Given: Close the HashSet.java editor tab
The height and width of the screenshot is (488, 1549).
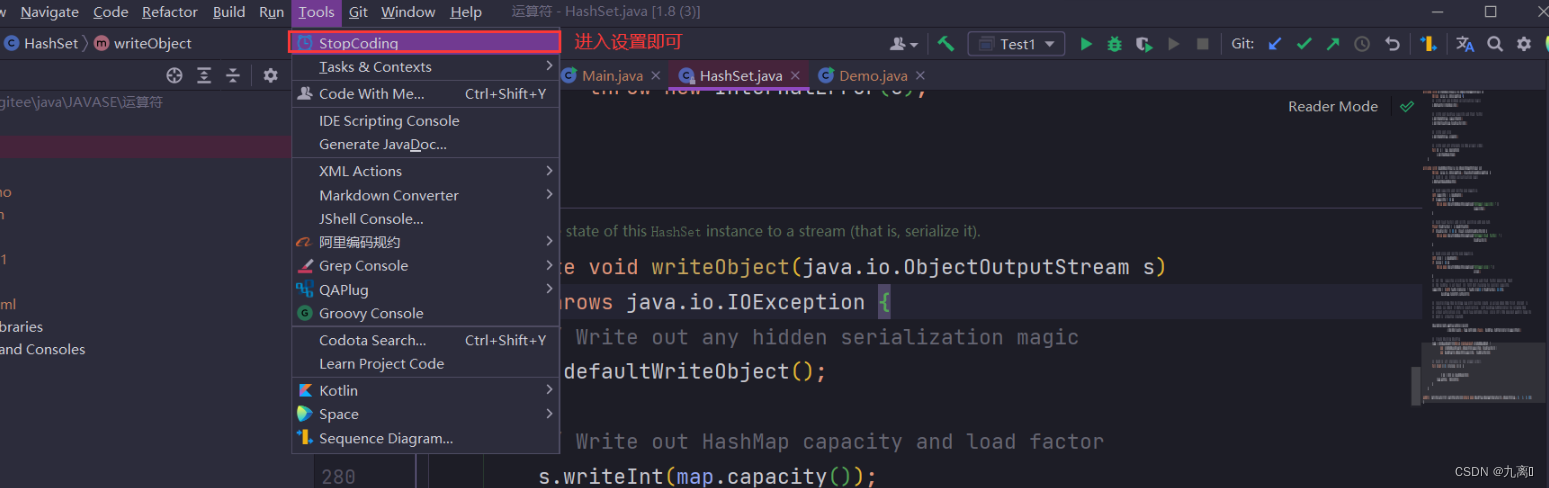Looking at the screenshot, I should [795, 76].
